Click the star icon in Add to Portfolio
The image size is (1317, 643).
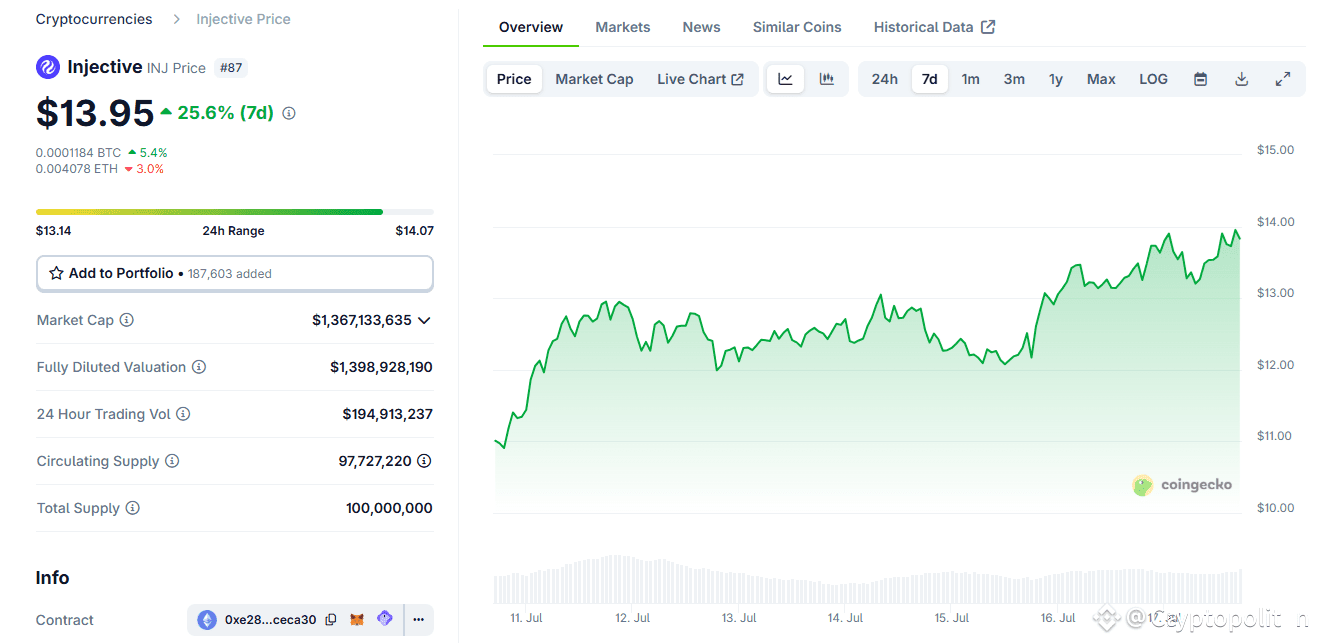(57, 273)
